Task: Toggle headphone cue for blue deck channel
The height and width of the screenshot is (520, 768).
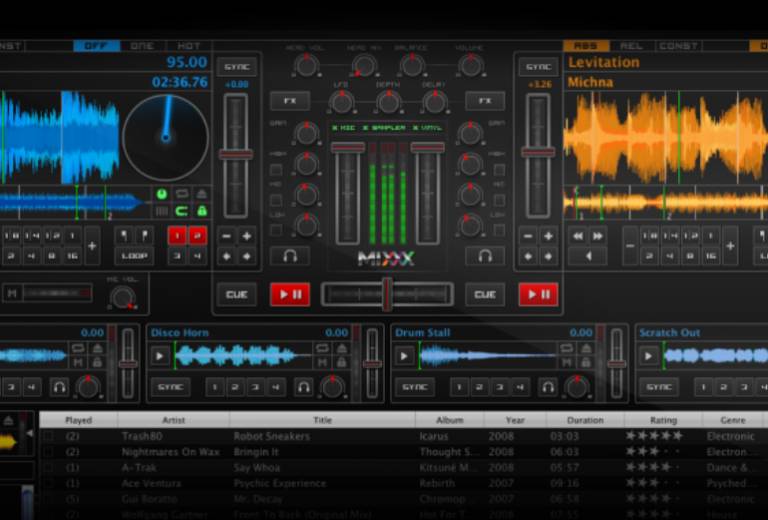Action: coord(290,256)
